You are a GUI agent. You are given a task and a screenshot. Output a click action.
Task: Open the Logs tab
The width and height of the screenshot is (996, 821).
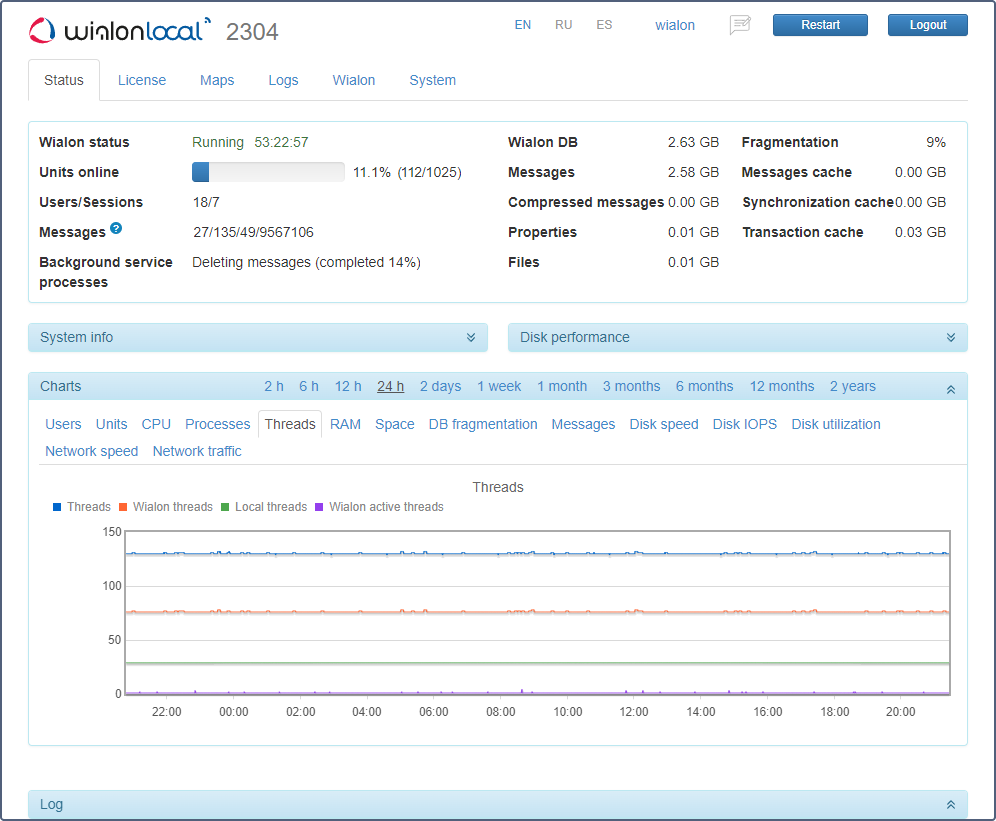[x=283, y=80]
